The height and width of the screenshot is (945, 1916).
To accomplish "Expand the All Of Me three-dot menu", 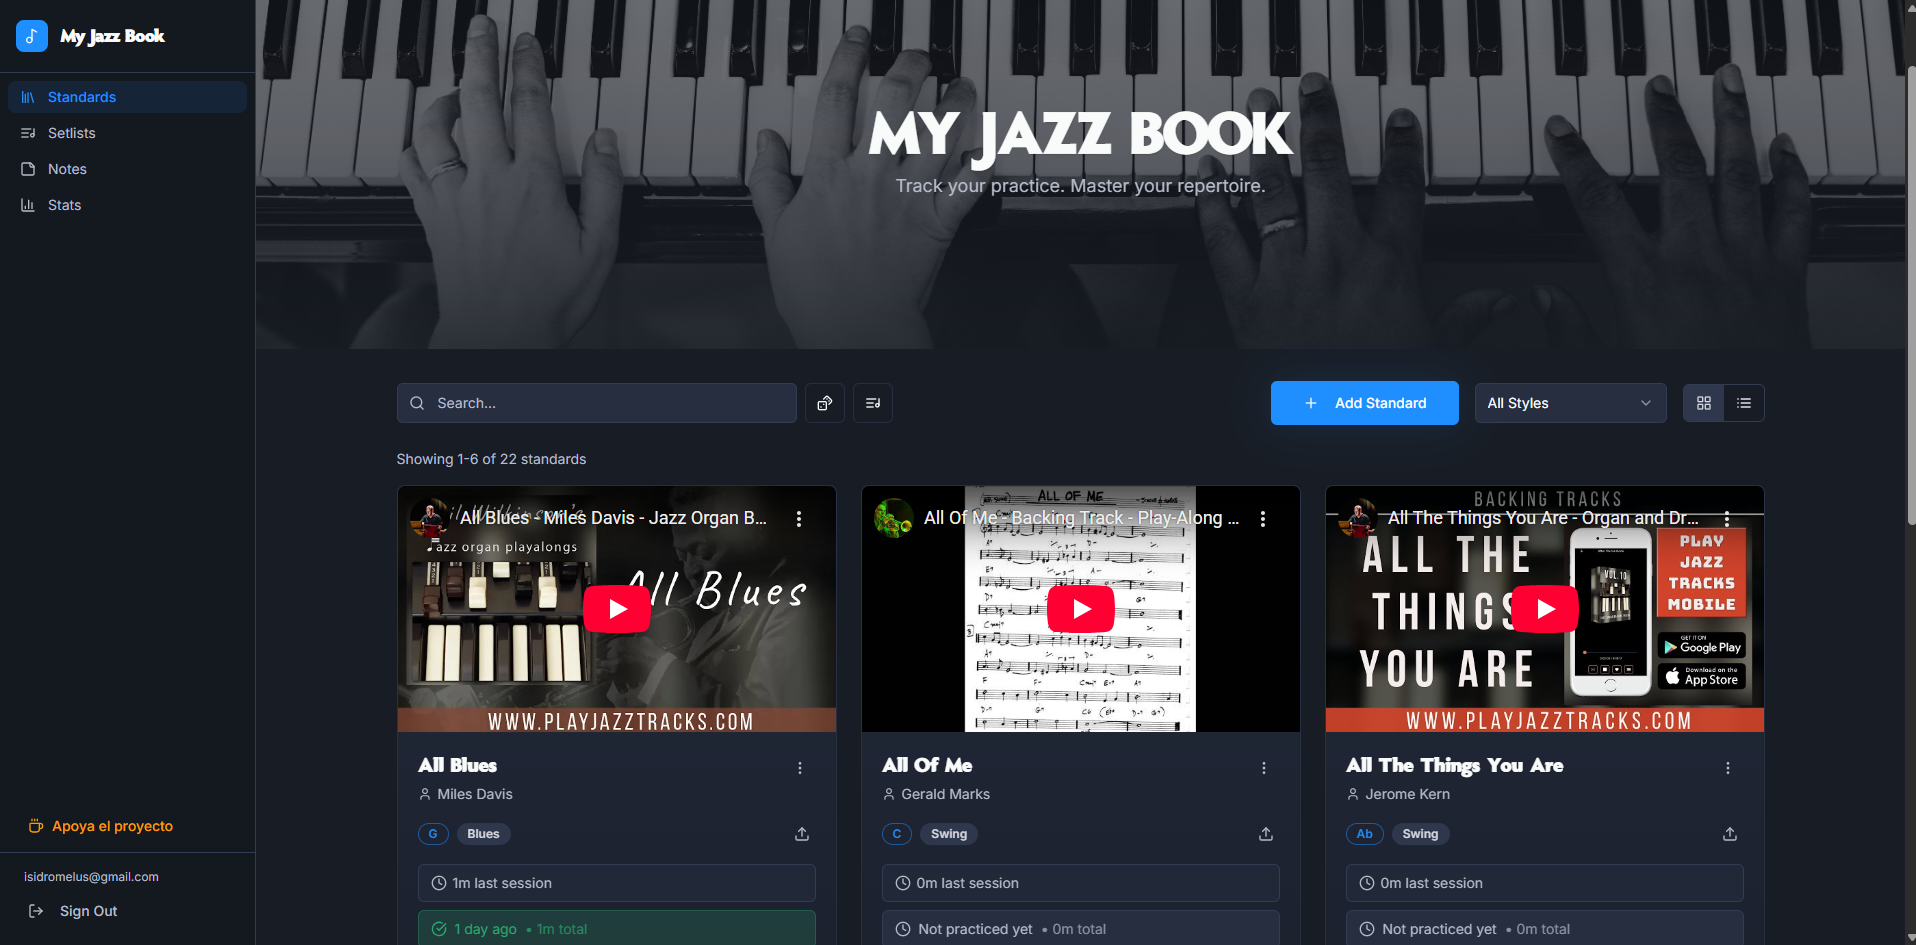I will click(x=1263, y=768).
